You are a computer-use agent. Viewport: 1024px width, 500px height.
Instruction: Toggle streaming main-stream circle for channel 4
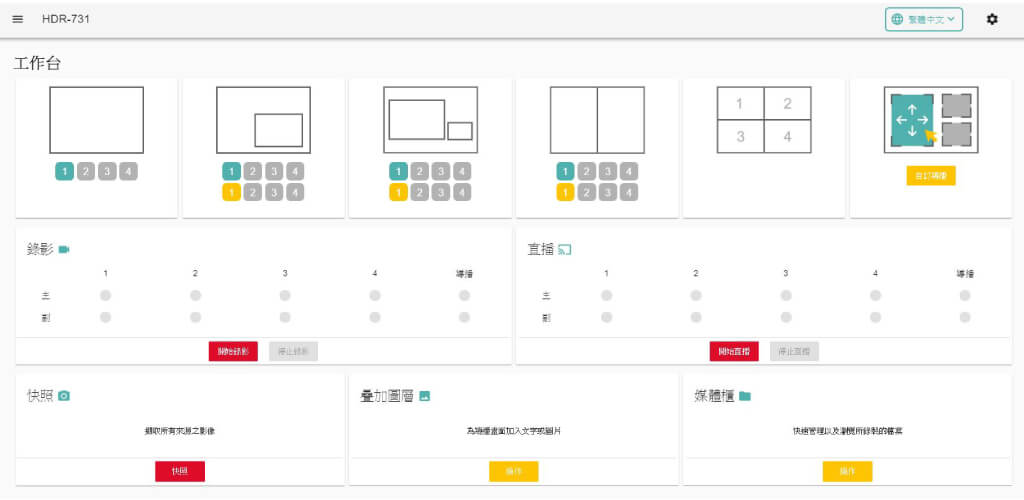tap(876, 296)
